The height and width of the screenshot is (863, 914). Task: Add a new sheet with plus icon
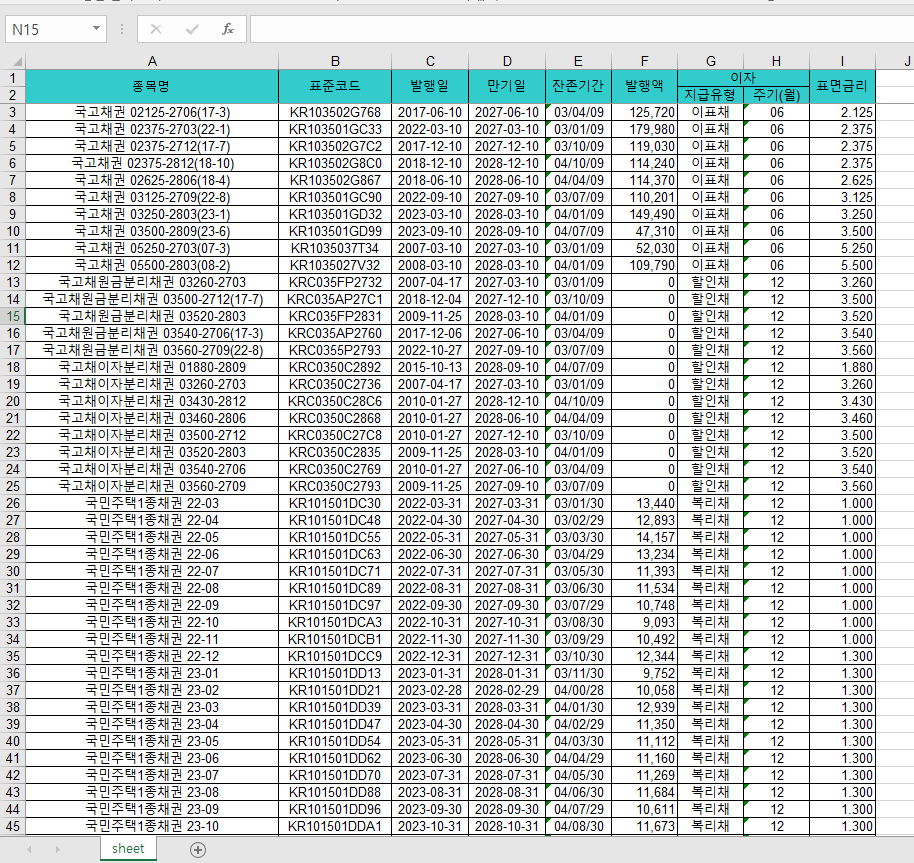(198, 850)
